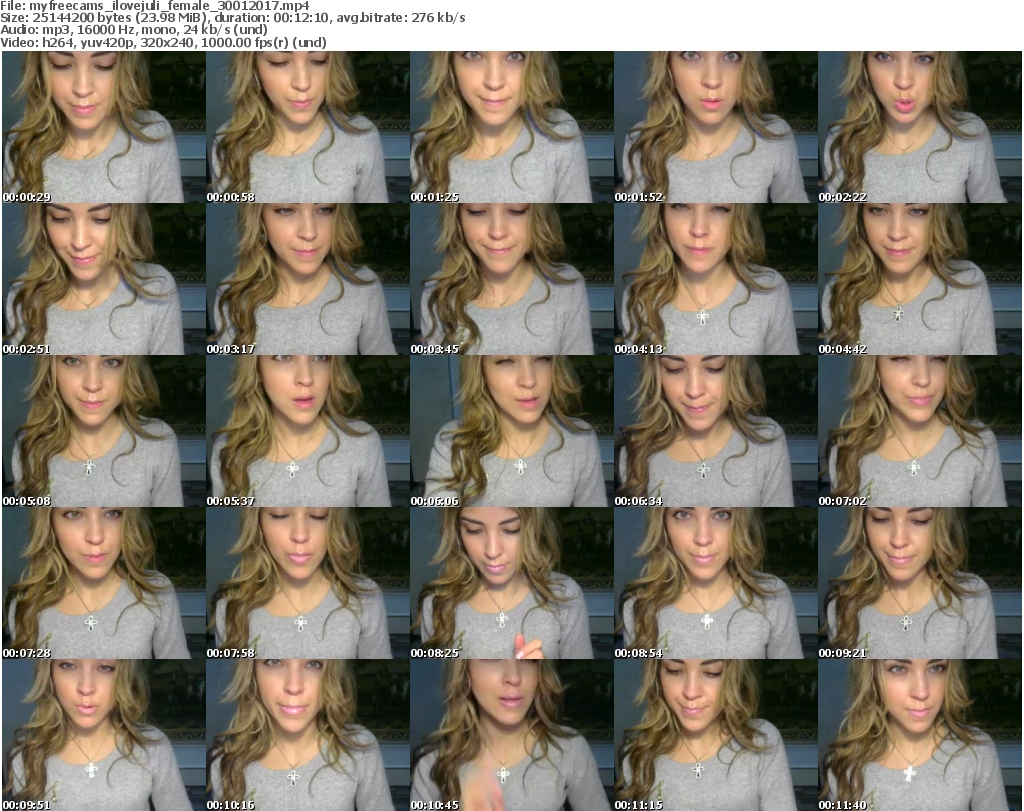The width and height of the screenshot is (1024, 811).
Task: Select the thumbnail timestamped 00:07:02
Action: click(920, 431)
